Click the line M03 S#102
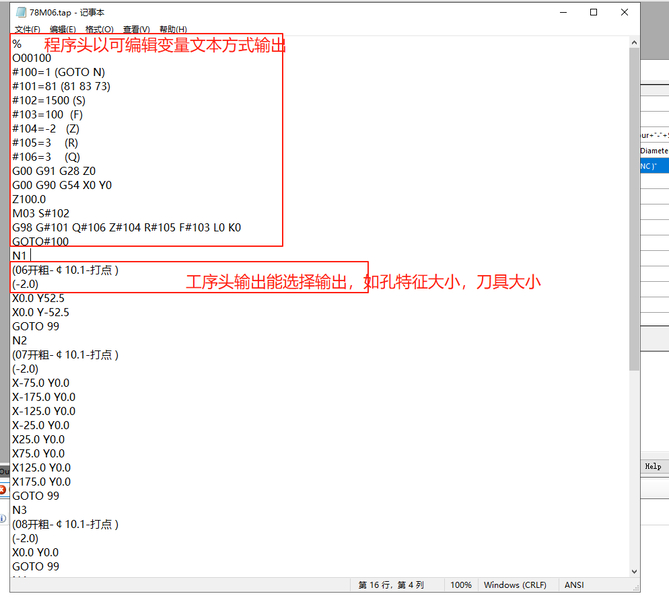Viewport: 669px width, 600px height. coord(41,213)
